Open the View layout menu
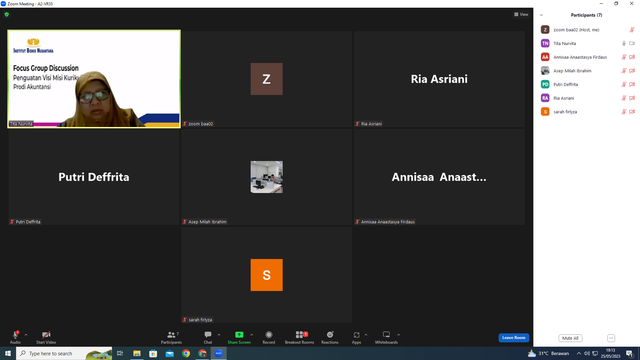Viewport: 640px width, 360px height. coord(521,14)
